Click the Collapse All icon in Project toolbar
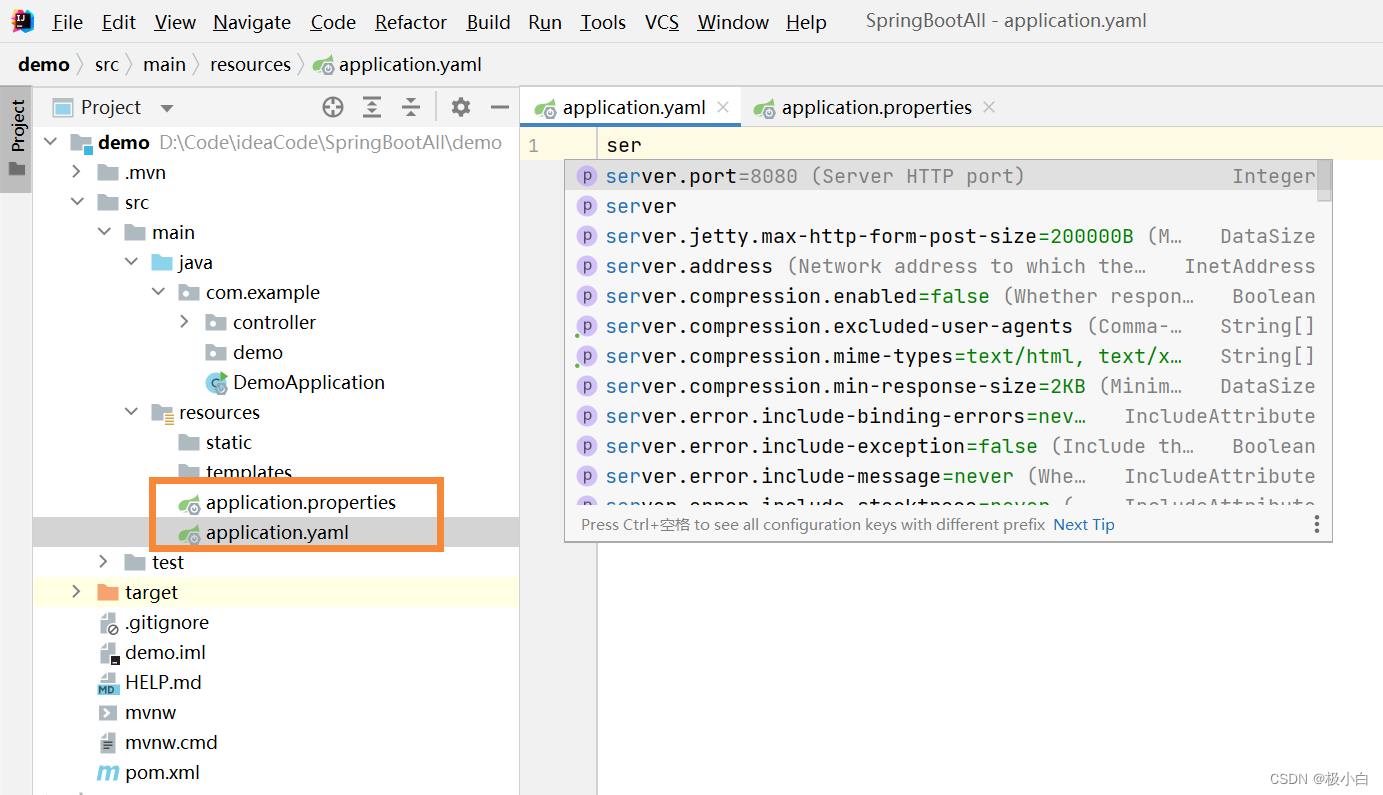This screenshot has width=1383, height=795. 411,107
